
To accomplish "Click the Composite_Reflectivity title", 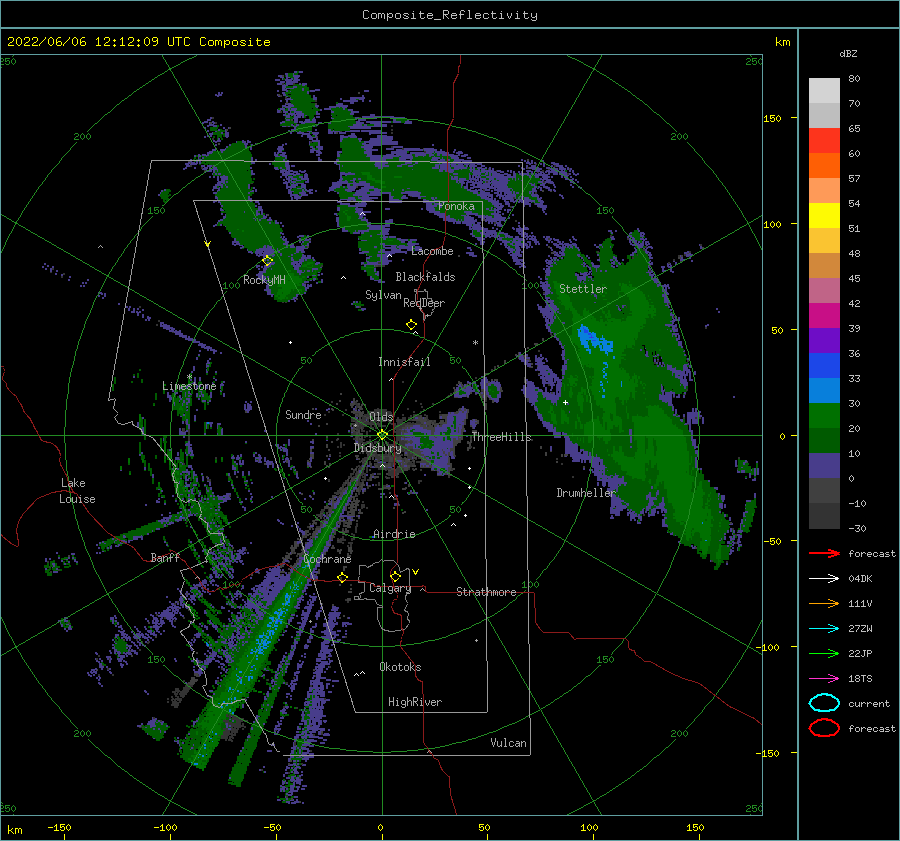I will [450, 15].
